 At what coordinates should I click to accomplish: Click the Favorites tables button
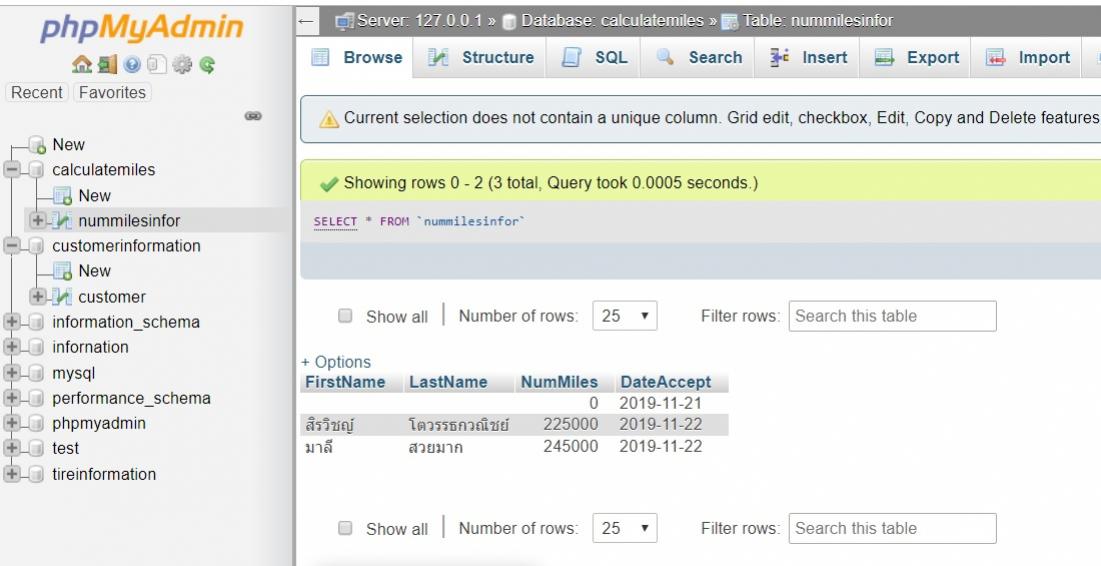(112, 92)
